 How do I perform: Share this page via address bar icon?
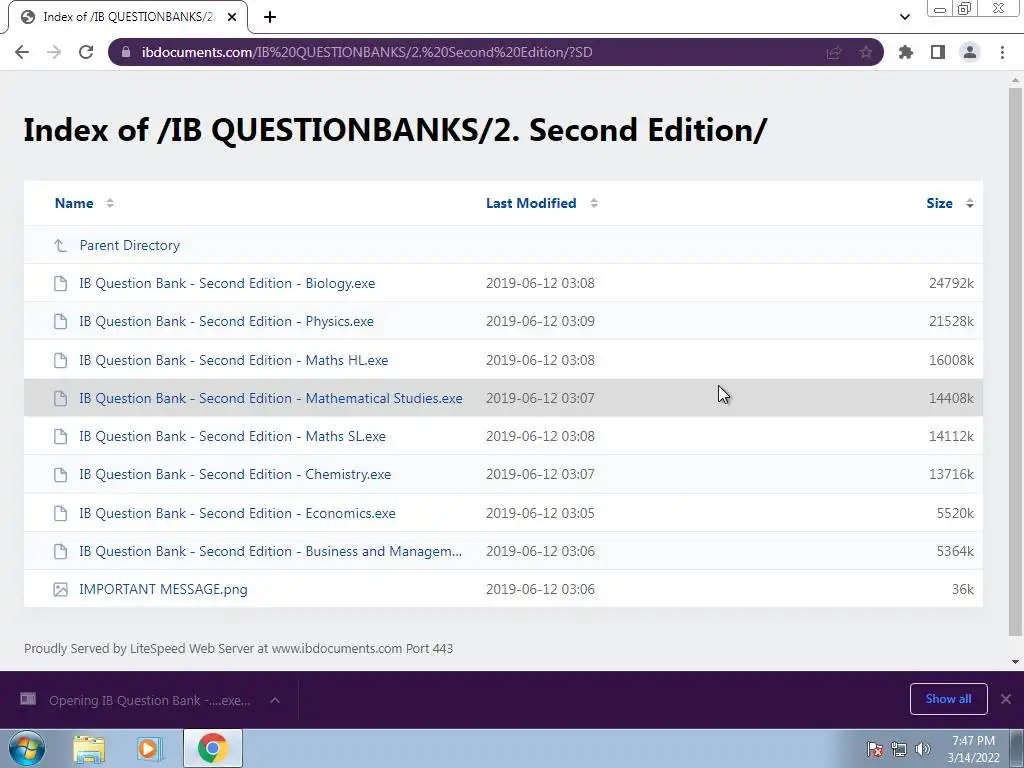[x=834, y=52]
